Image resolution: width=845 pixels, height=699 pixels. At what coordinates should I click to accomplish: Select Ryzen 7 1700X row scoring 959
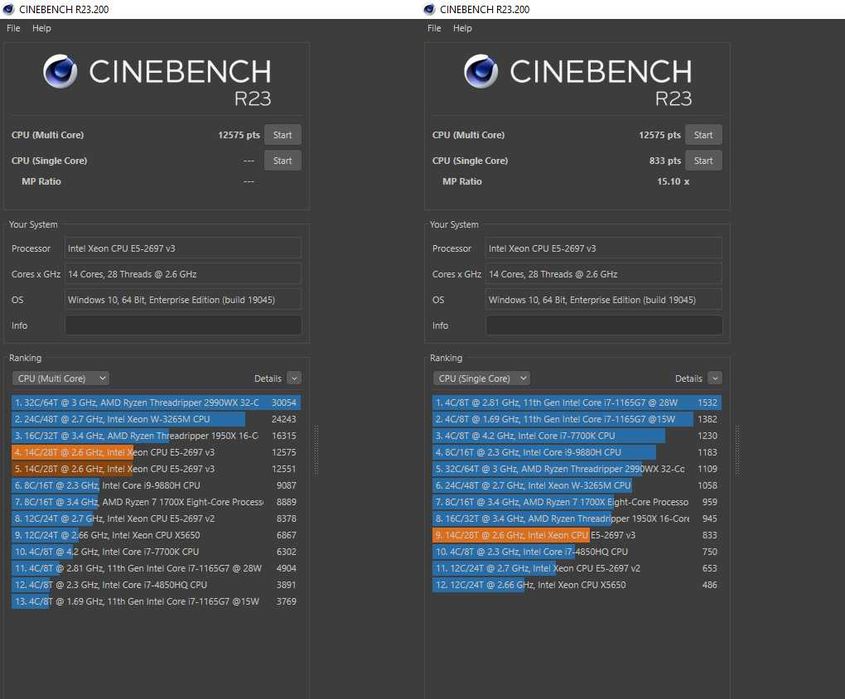coord(577,502)
